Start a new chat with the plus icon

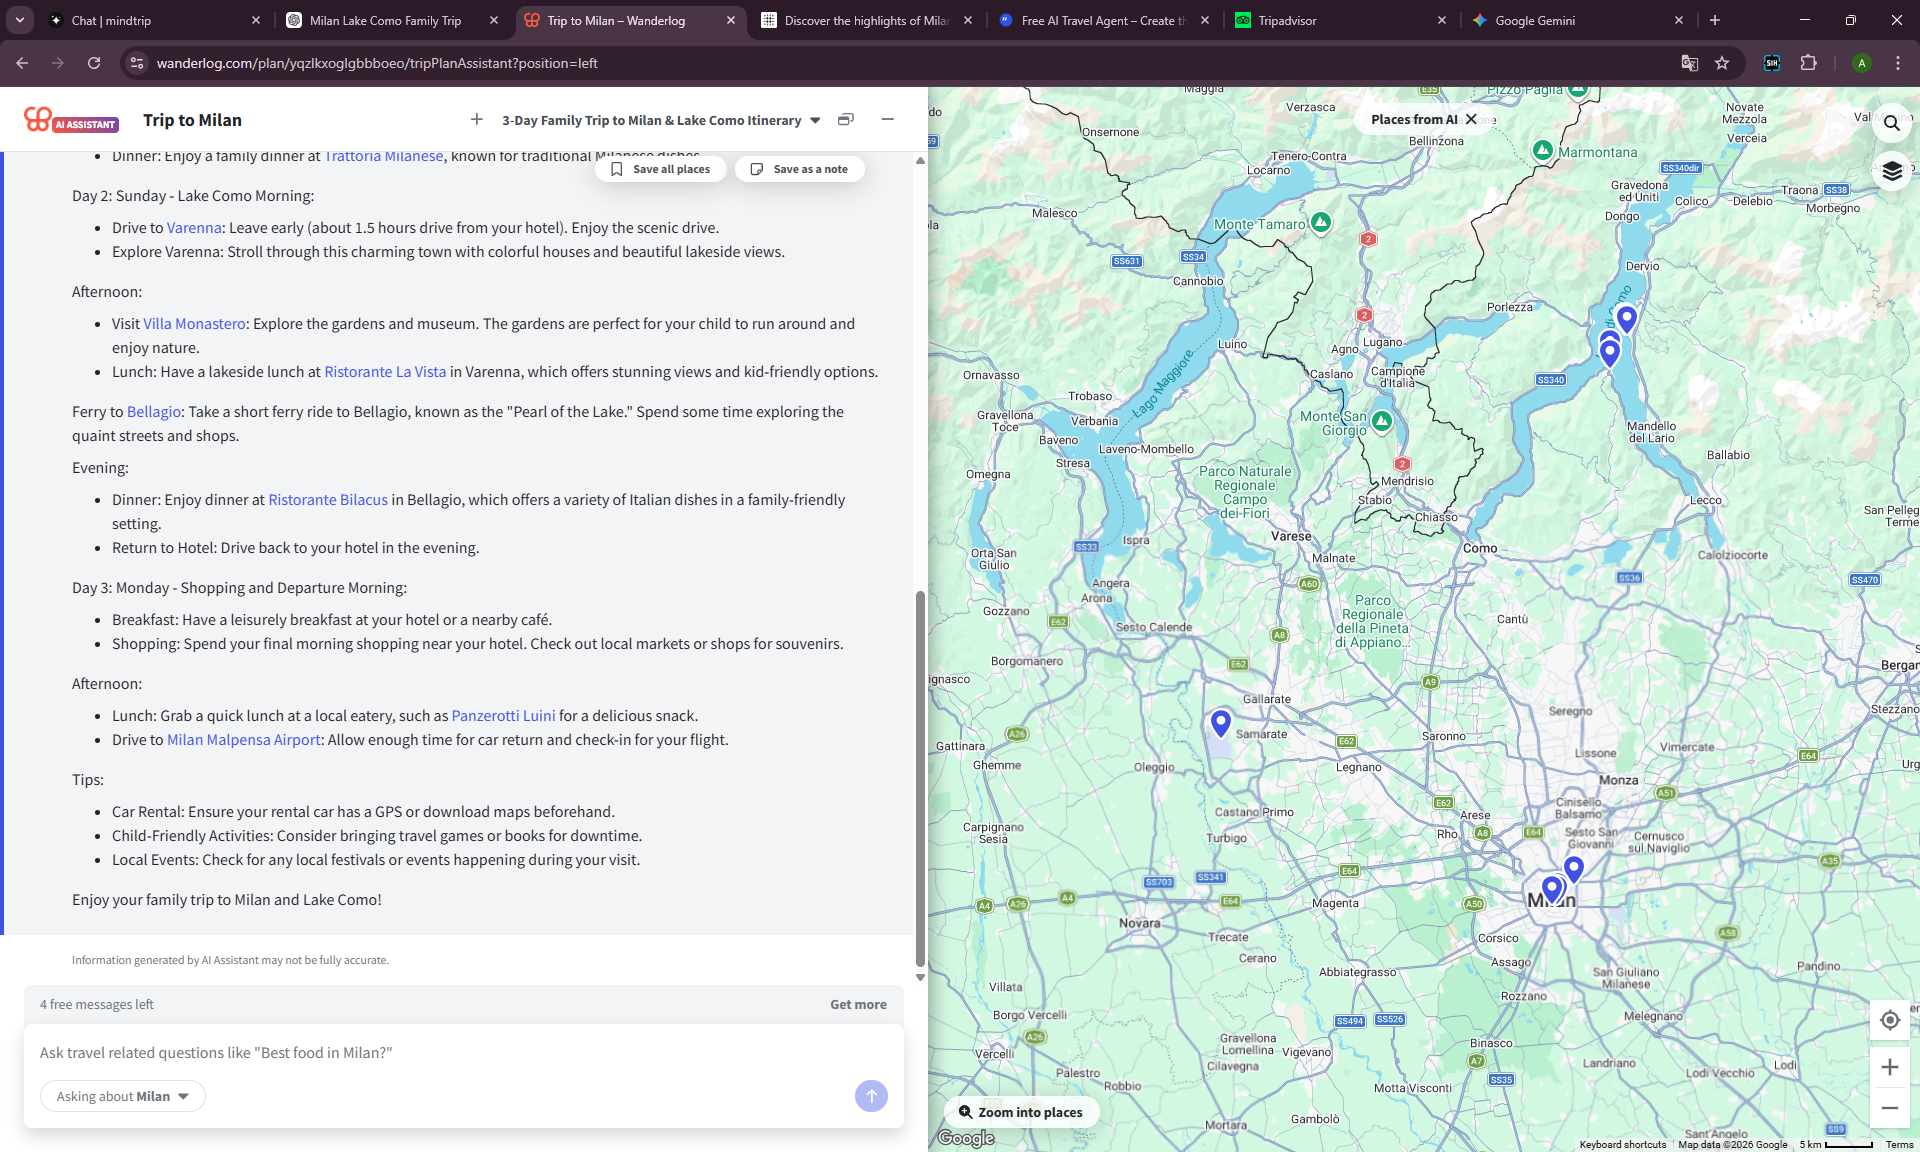[x=478, y=119]
